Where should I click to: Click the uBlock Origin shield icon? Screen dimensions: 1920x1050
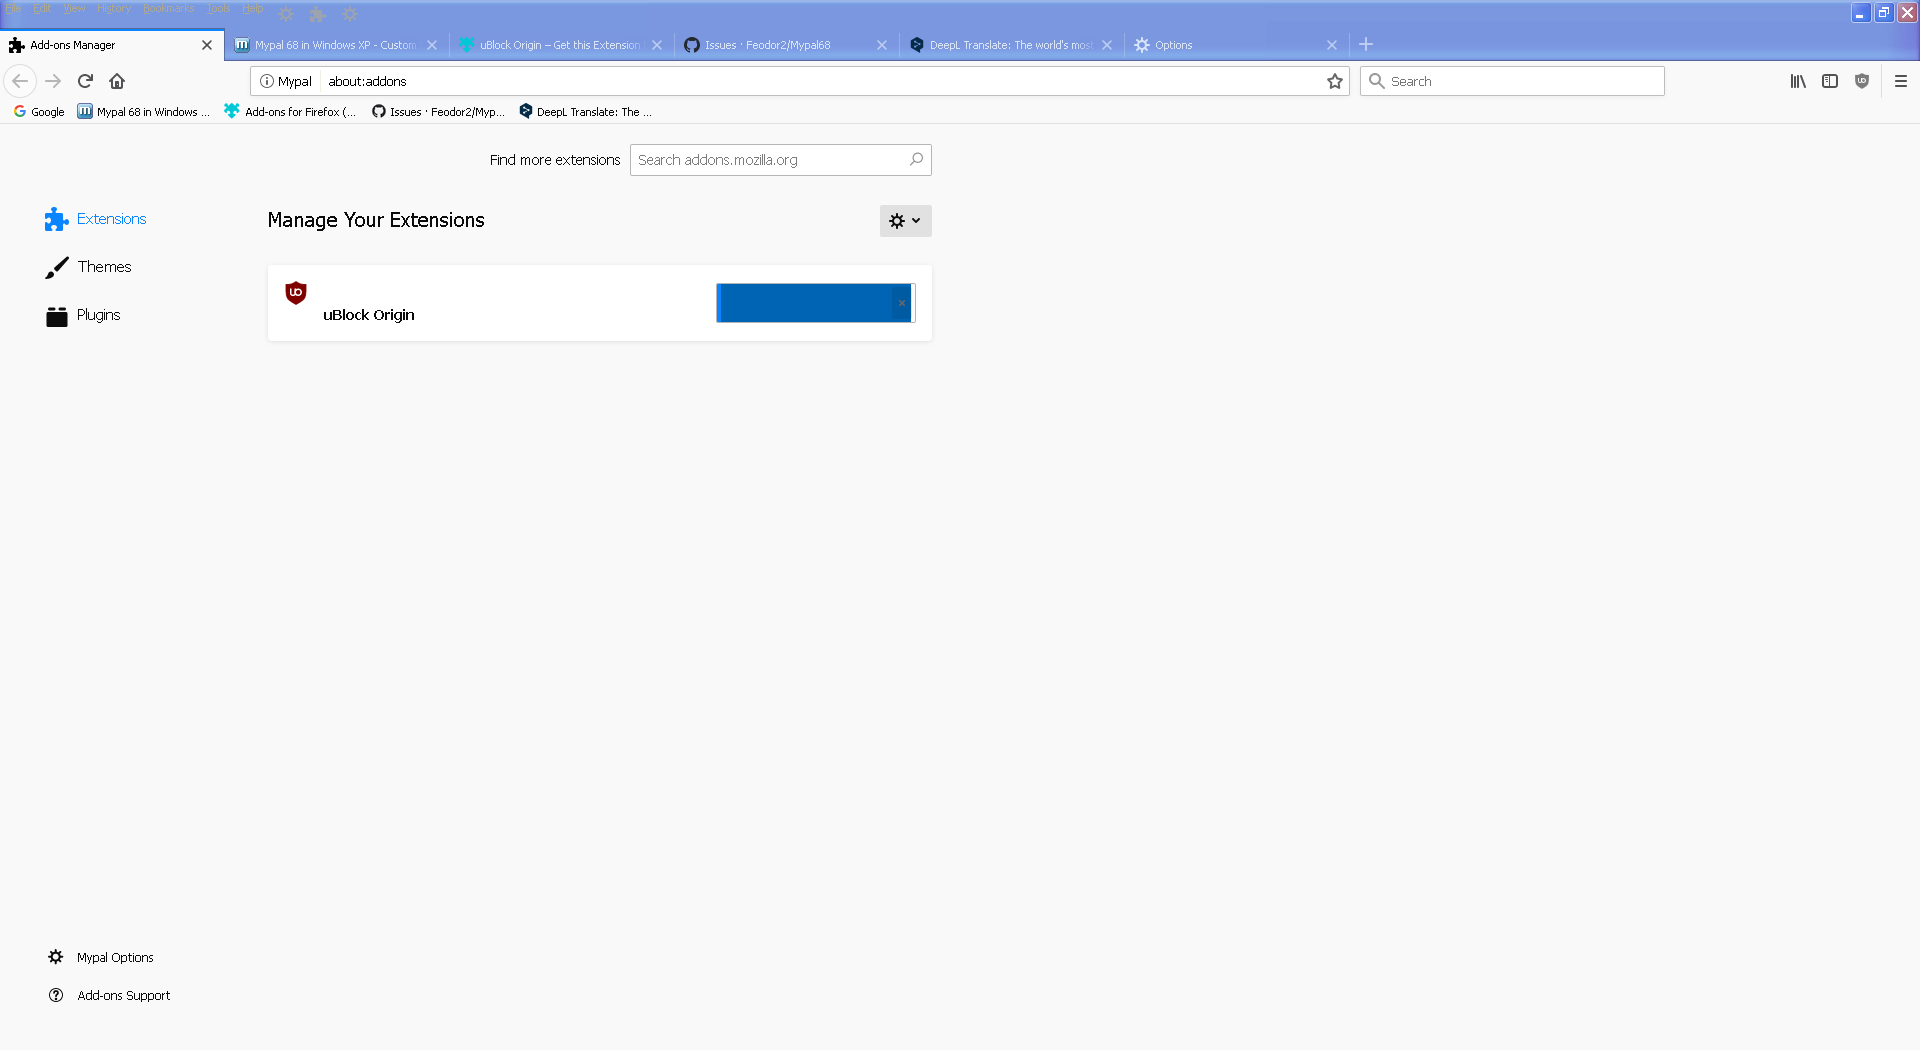295,293
